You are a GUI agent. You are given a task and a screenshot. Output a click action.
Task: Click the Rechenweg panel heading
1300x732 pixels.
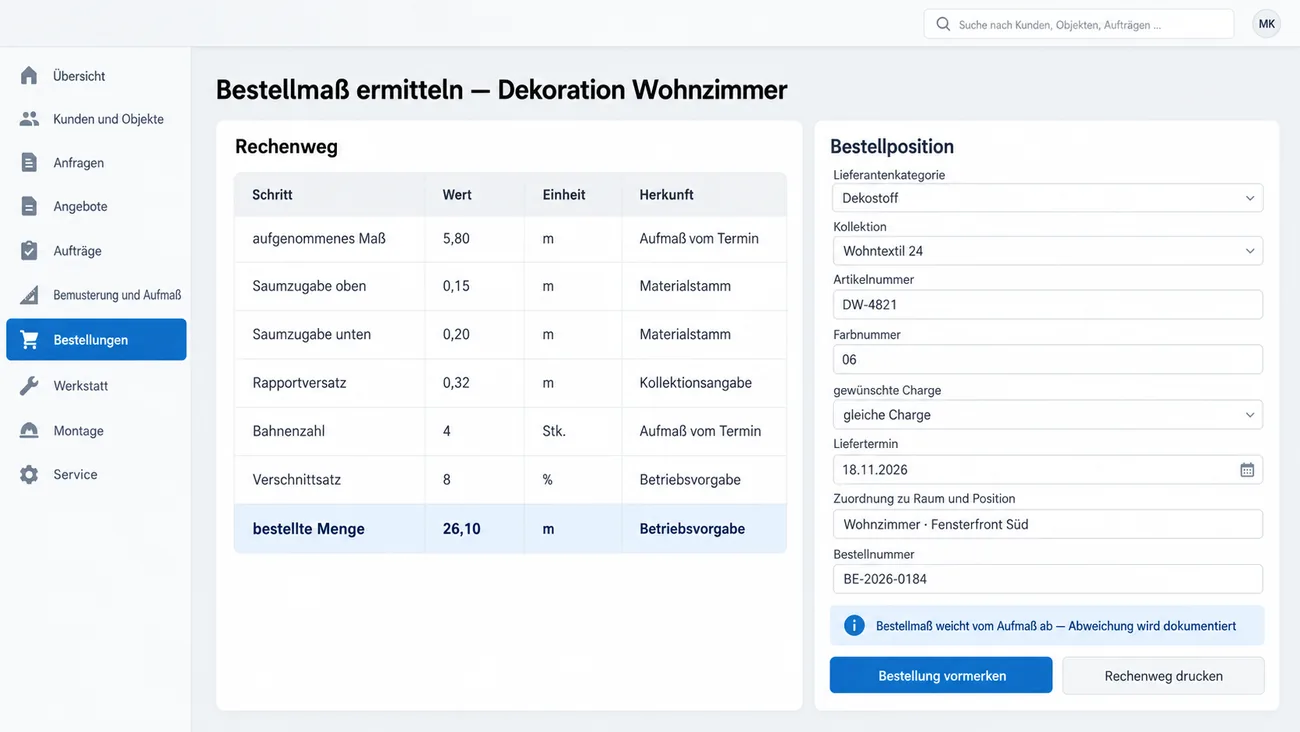(286, 147)
